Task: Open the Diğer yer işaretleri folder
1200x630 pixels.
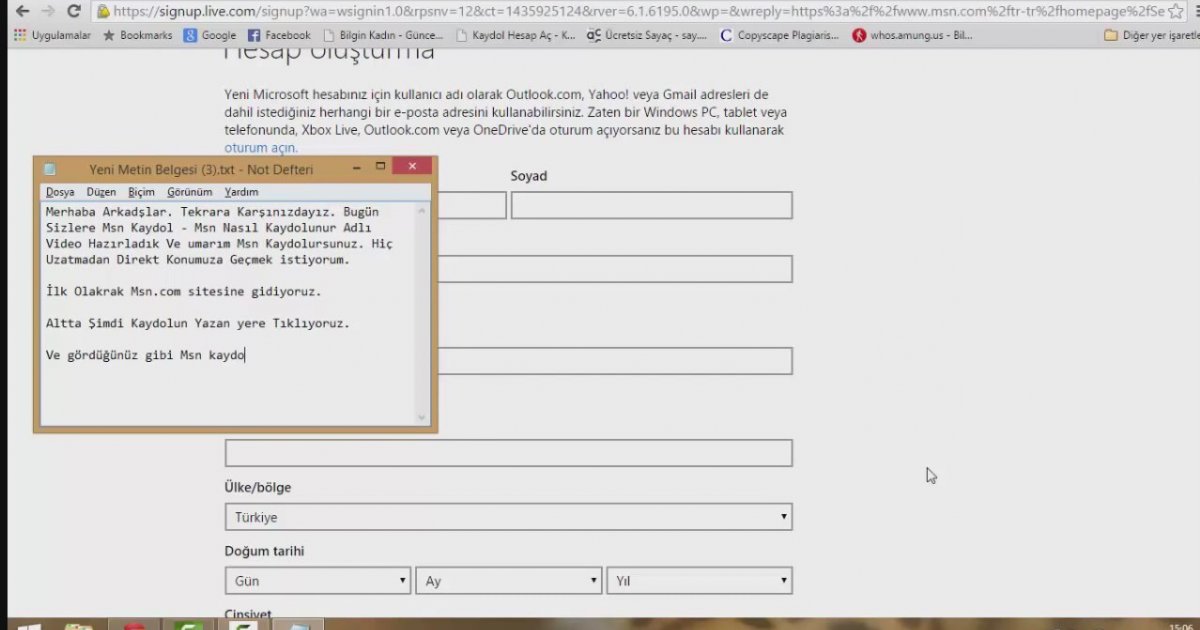Action: point(1150,35)
